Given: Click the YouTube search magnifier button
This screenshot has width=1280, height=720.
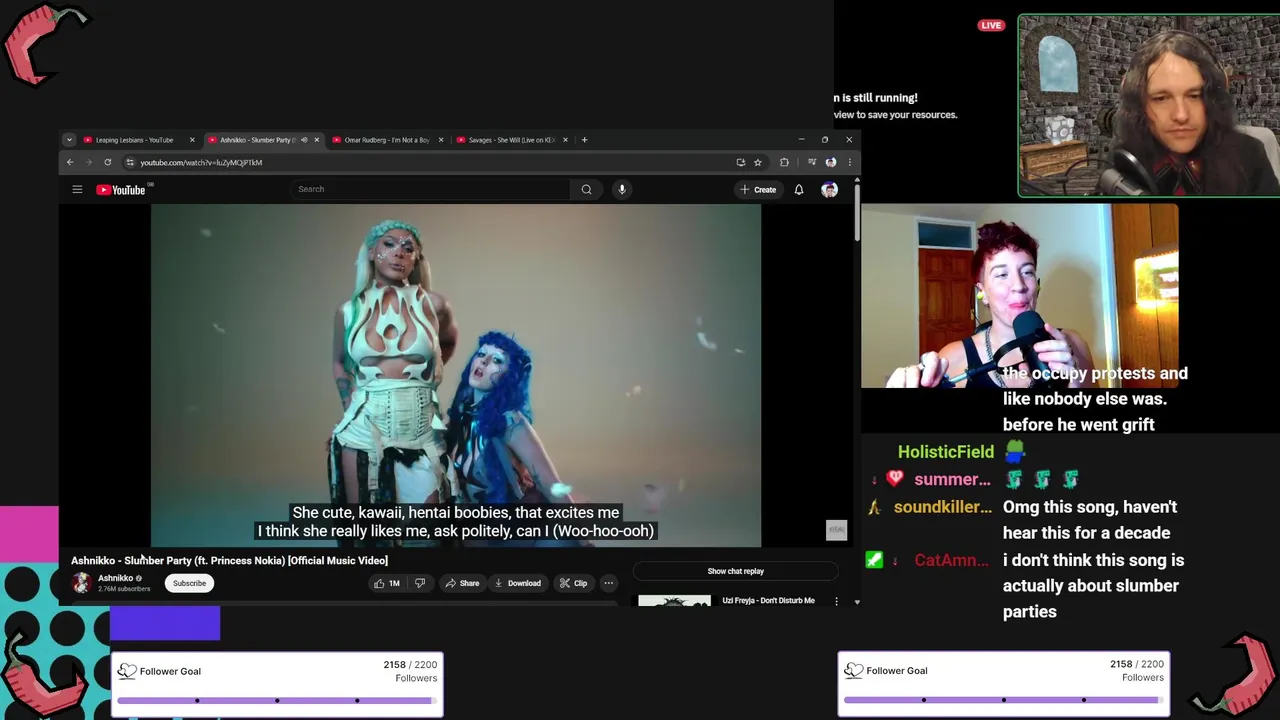Looking at the screenshot, I should 586,189.
